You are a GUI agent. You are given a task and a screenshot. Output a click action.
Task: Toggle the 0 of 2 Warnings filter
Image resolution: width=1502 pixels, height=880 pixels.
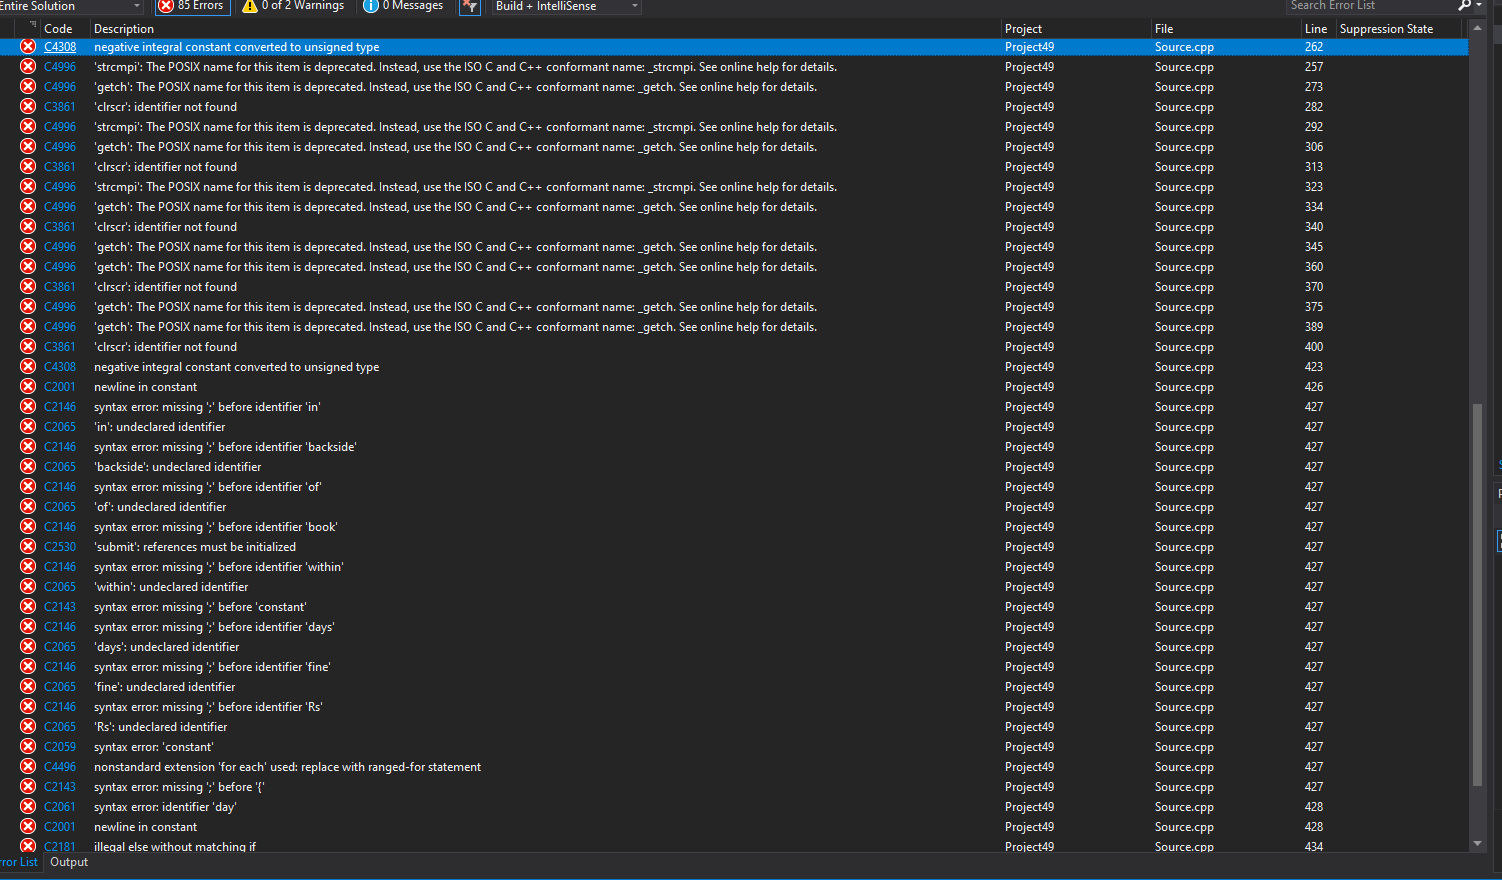293,6
